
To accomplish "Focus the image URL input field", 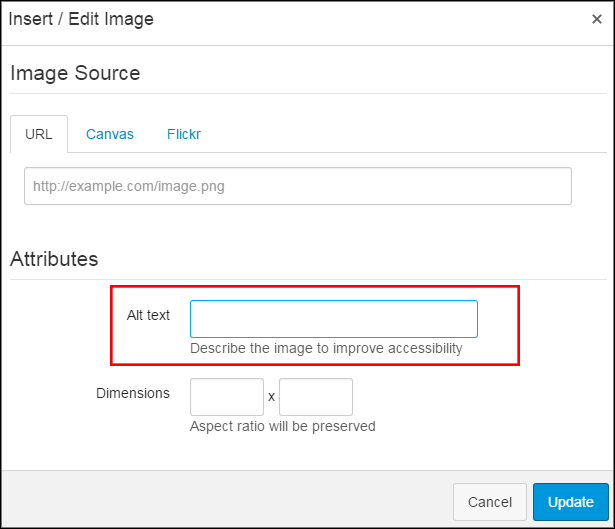I will (x=298, y=186).
